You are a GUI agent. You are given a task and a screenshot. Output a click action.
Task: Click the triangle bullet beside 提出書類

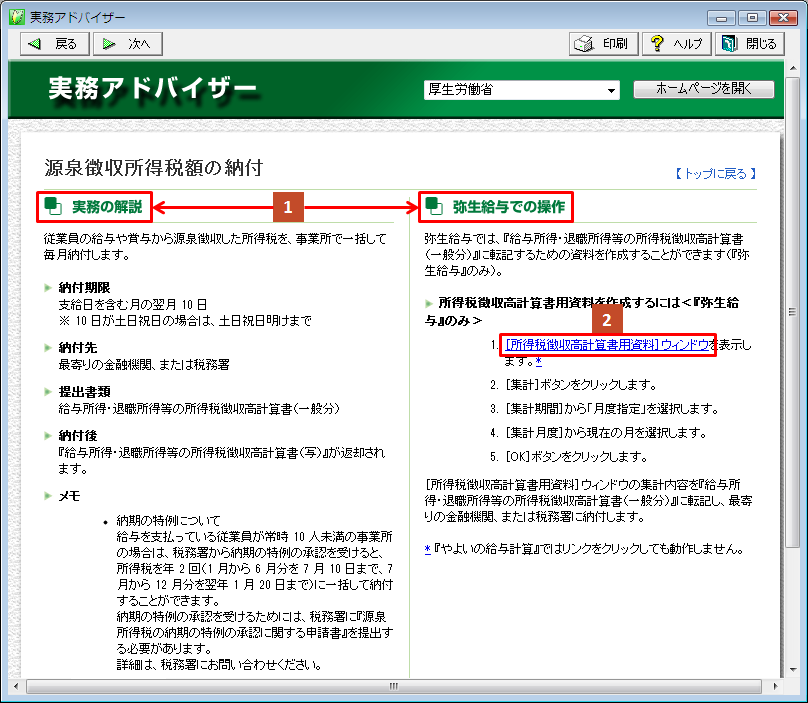[48, 392]
